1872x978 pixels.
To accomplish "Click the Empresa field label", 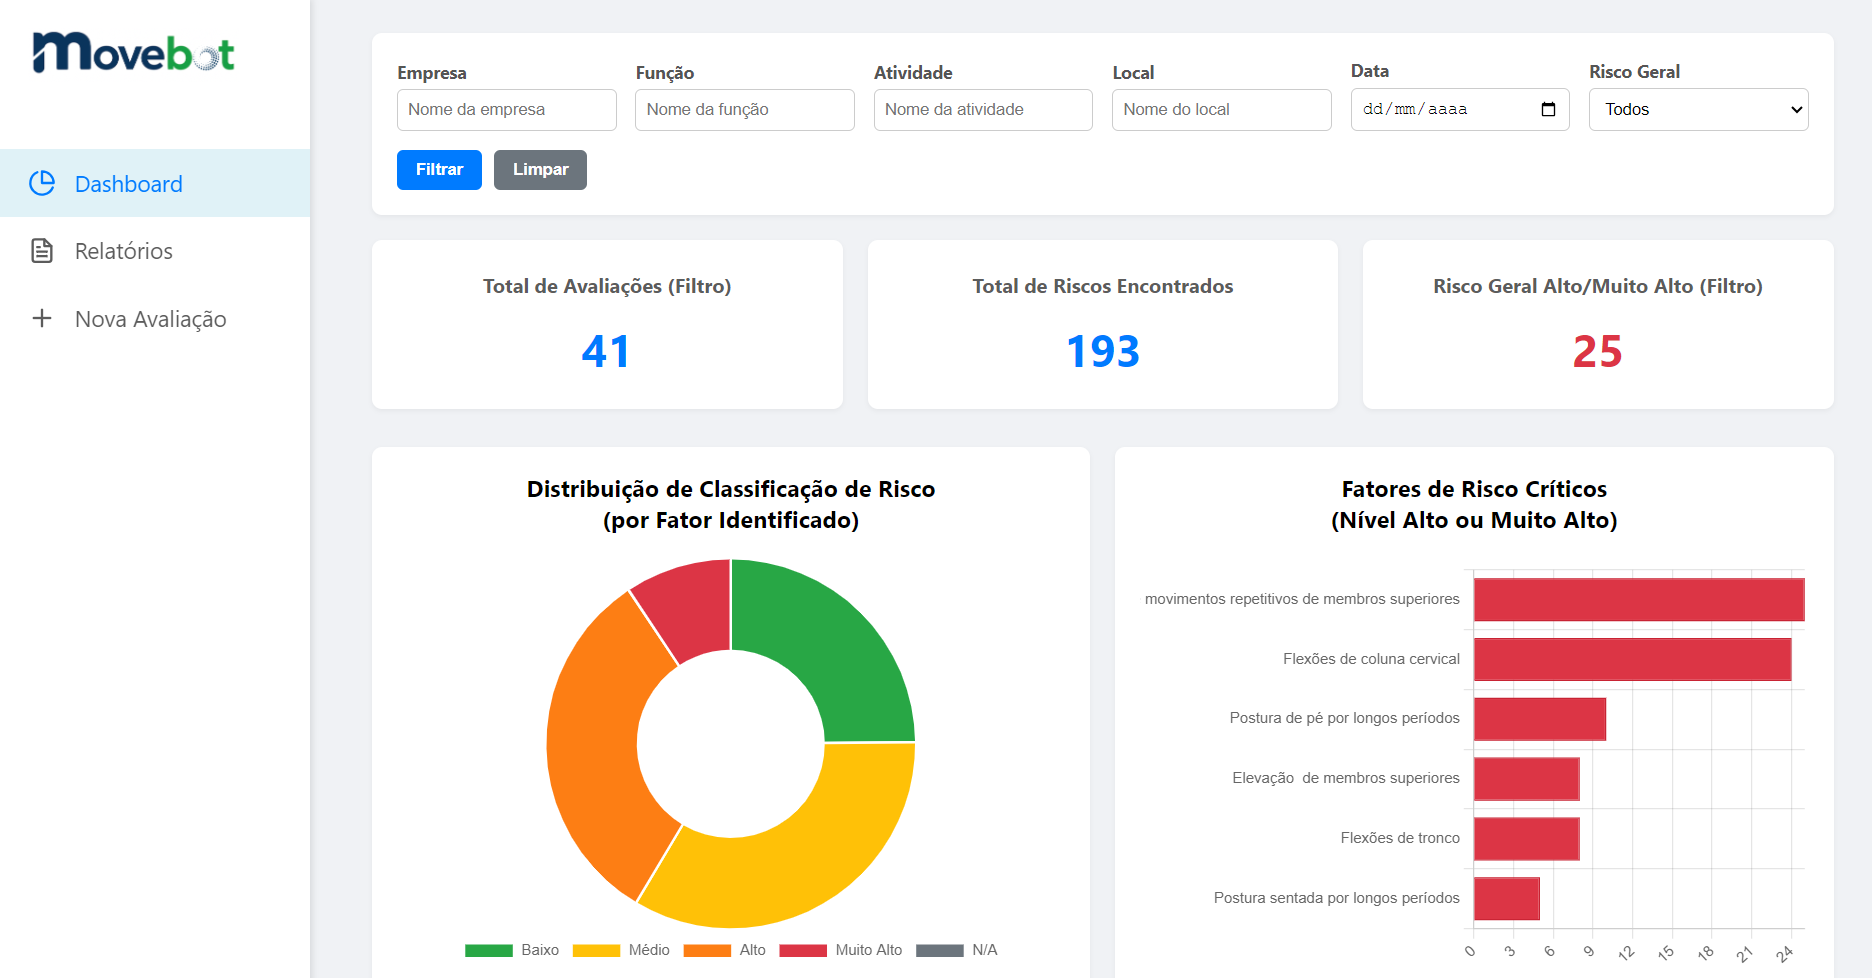I will [x=432, y=73].
